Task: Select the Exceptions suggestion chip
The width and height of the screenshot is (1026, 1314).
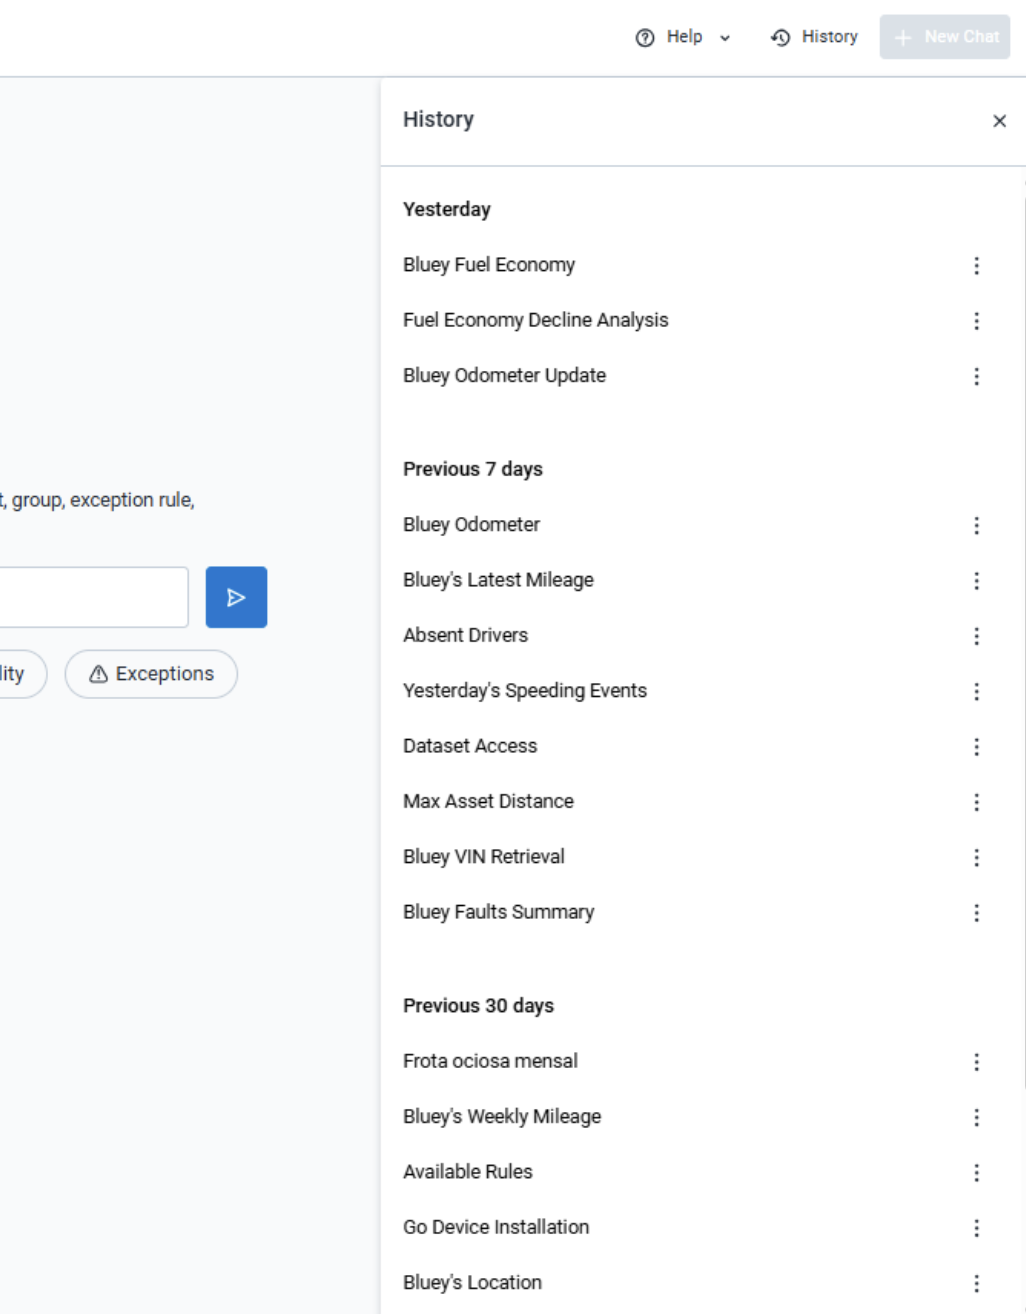Action: coord(151,673)
